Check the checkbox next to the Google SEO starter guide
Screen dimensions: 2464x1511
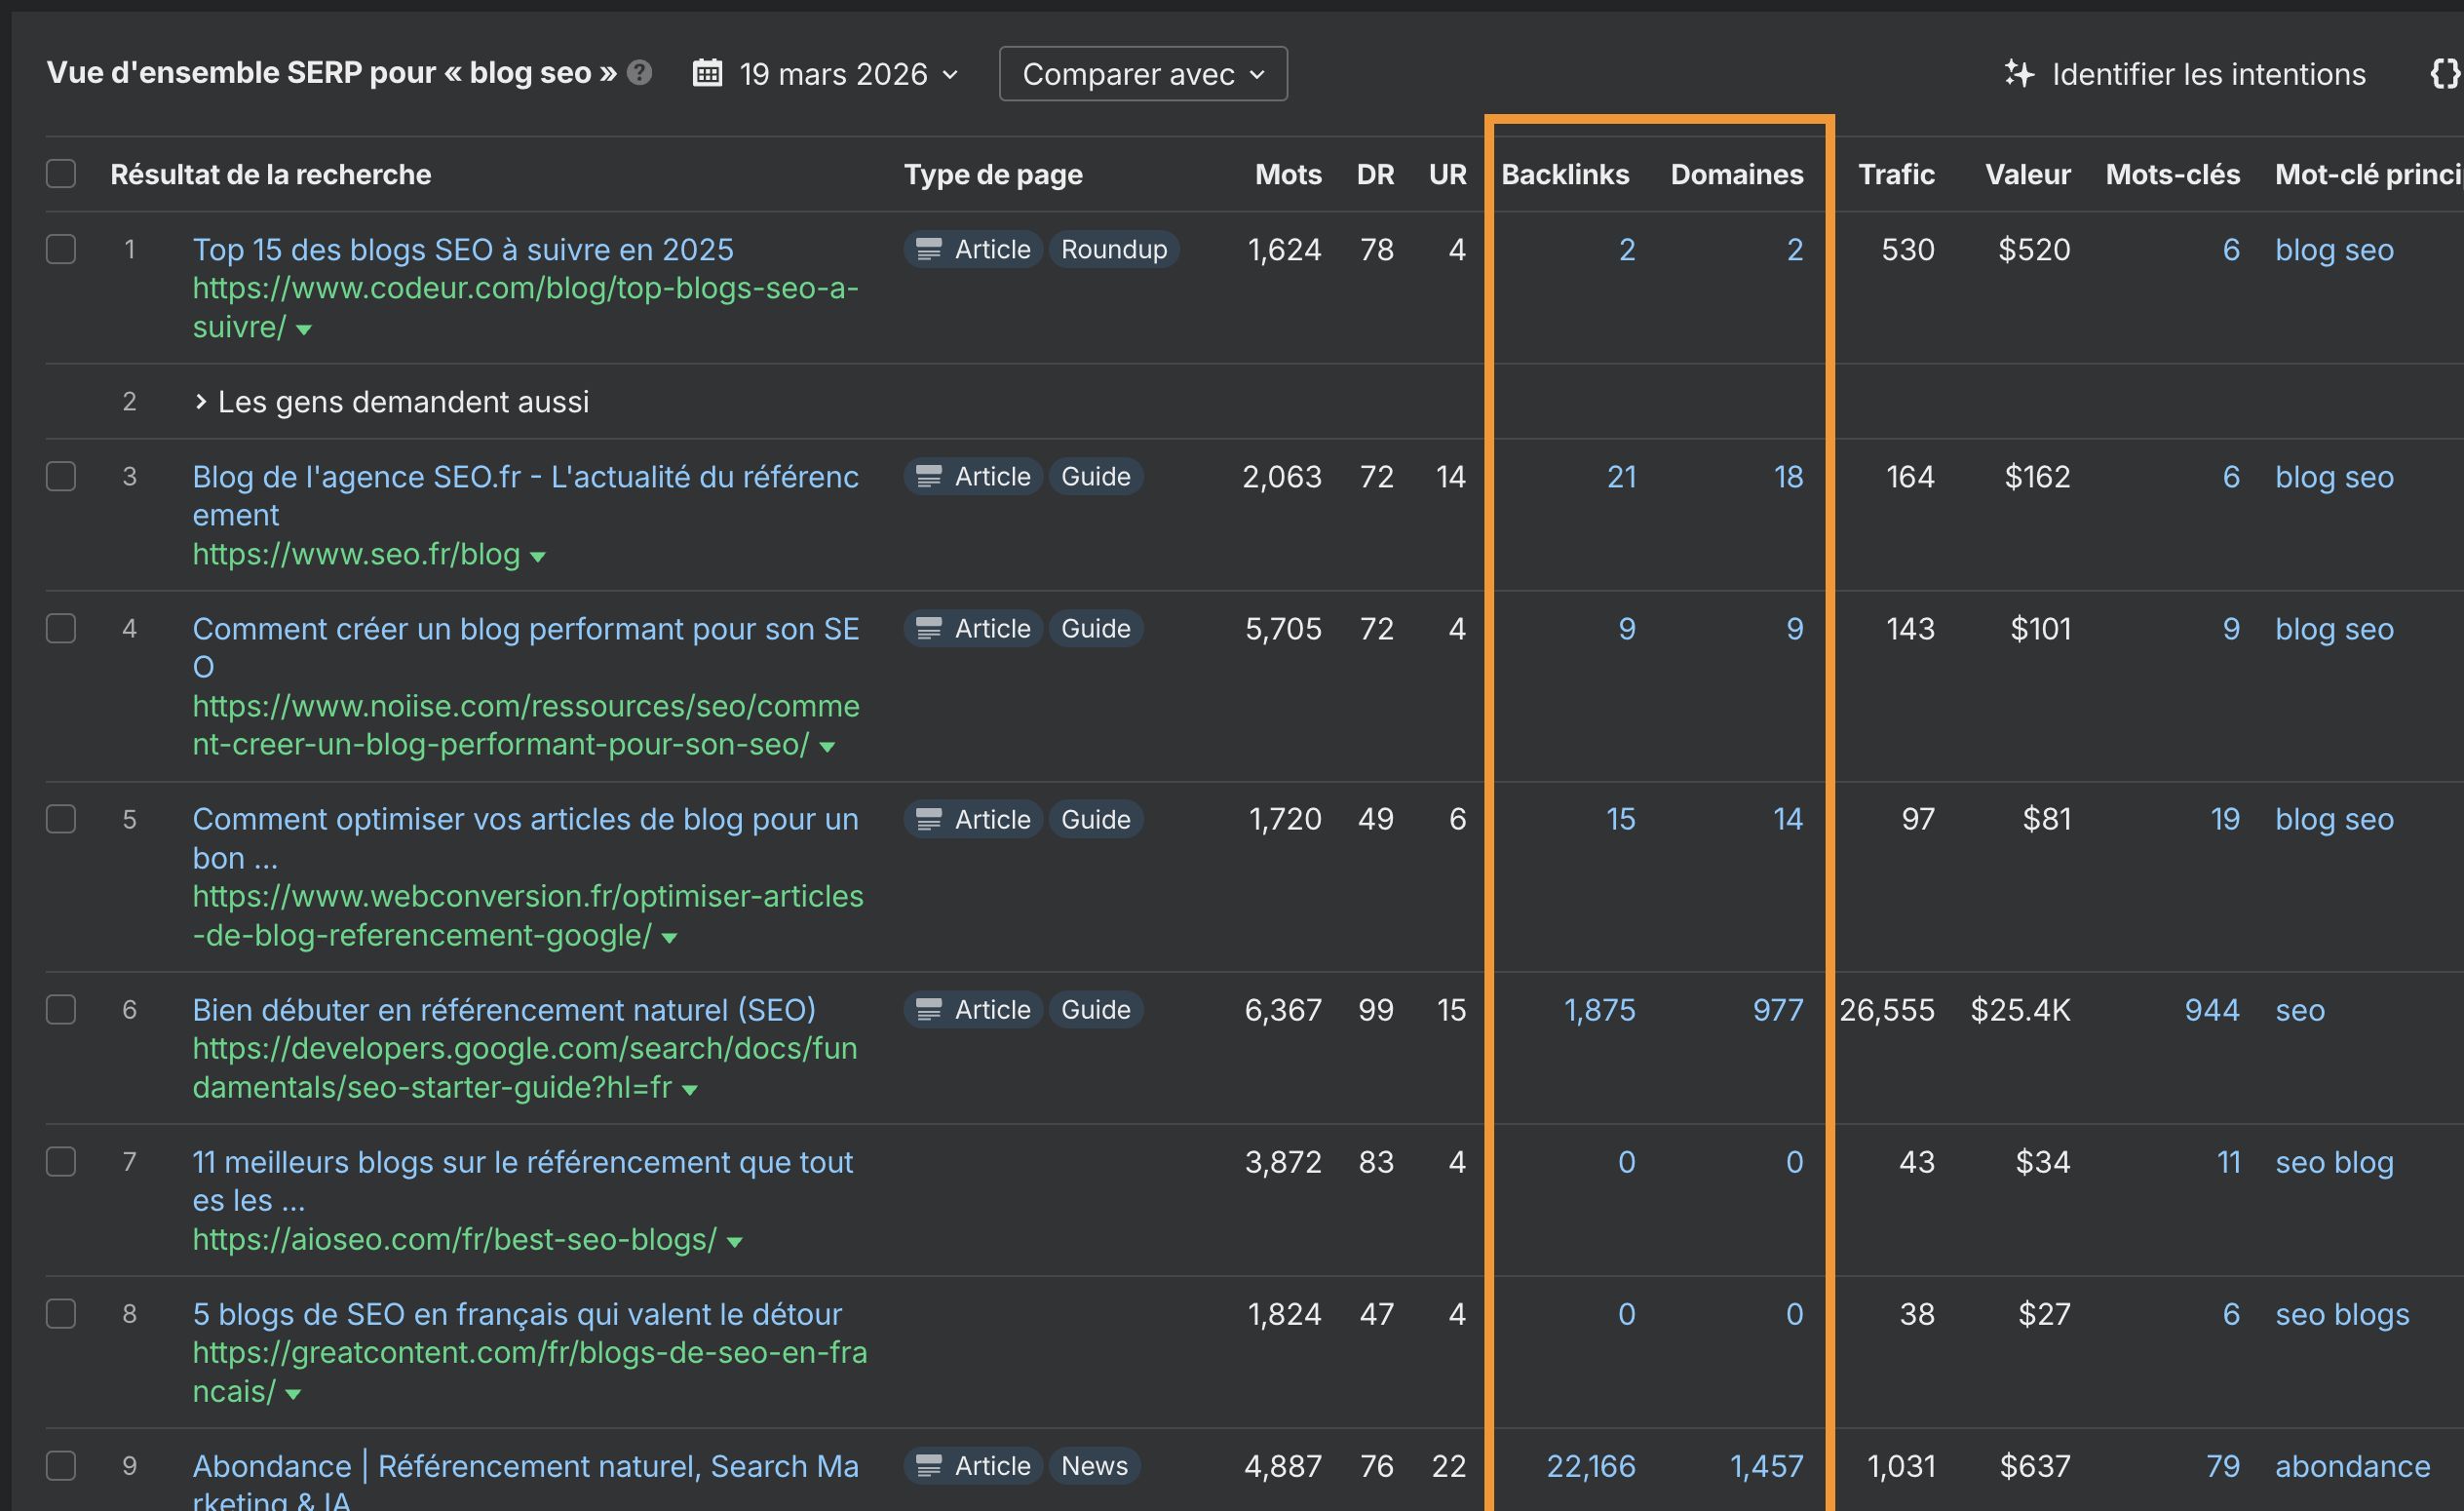(61, 1009)
